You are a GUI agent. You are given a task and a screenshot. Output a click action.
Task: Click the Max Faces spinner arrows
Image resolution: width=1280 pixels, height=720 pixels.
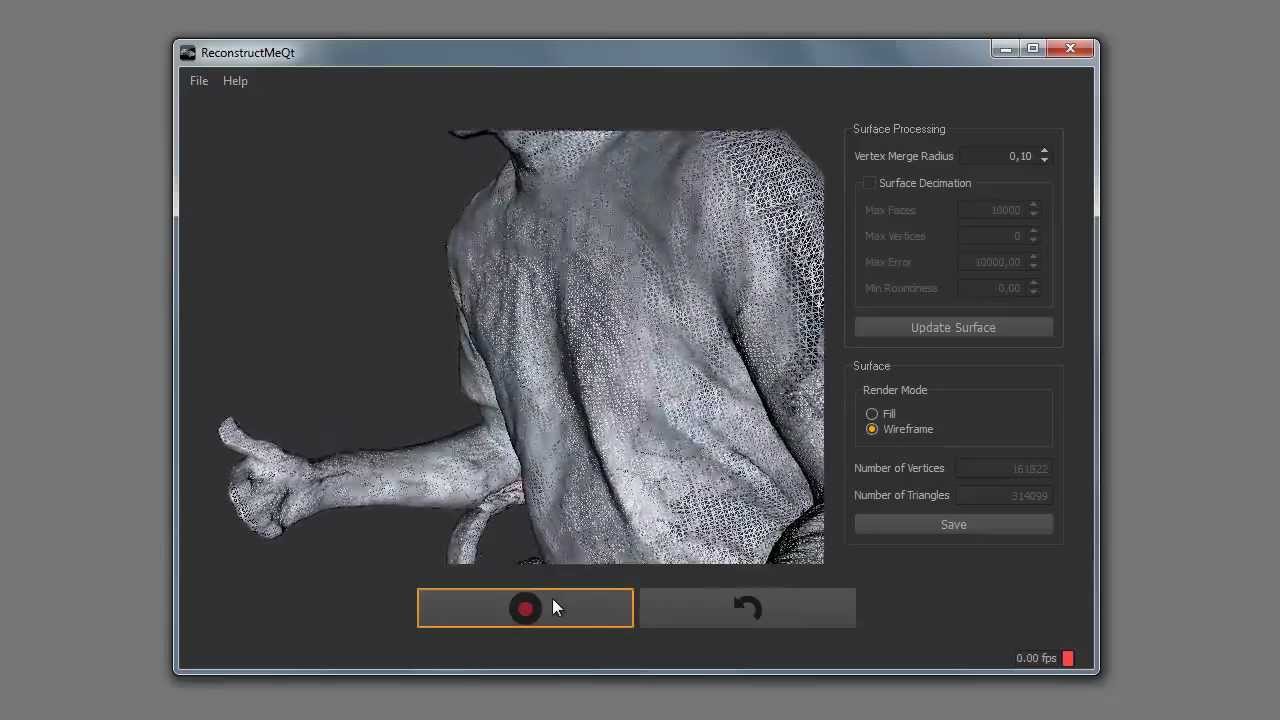(x=1033, y=210)
